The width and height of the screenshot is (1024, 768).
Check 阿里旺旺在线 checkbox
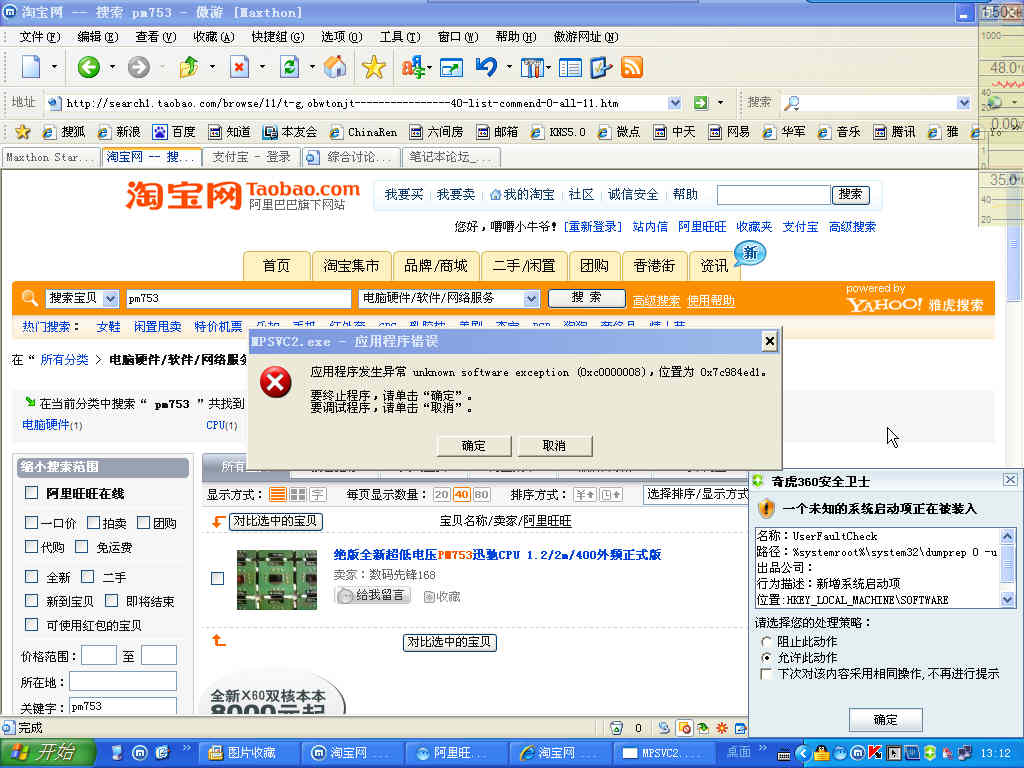point(31,492)
